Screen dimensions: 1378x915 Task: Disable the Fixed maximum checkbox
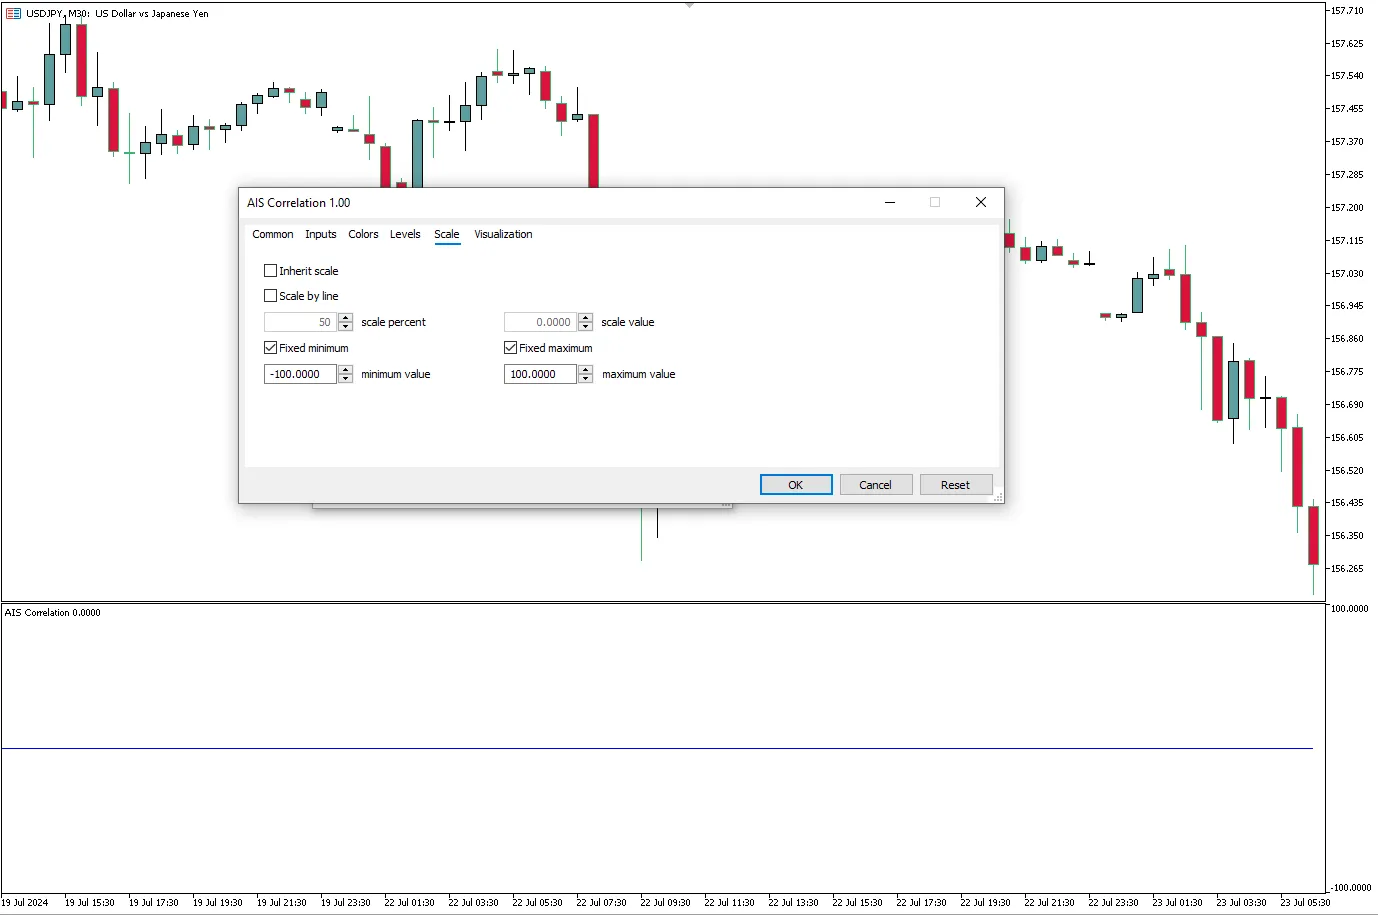pos(510,348)
